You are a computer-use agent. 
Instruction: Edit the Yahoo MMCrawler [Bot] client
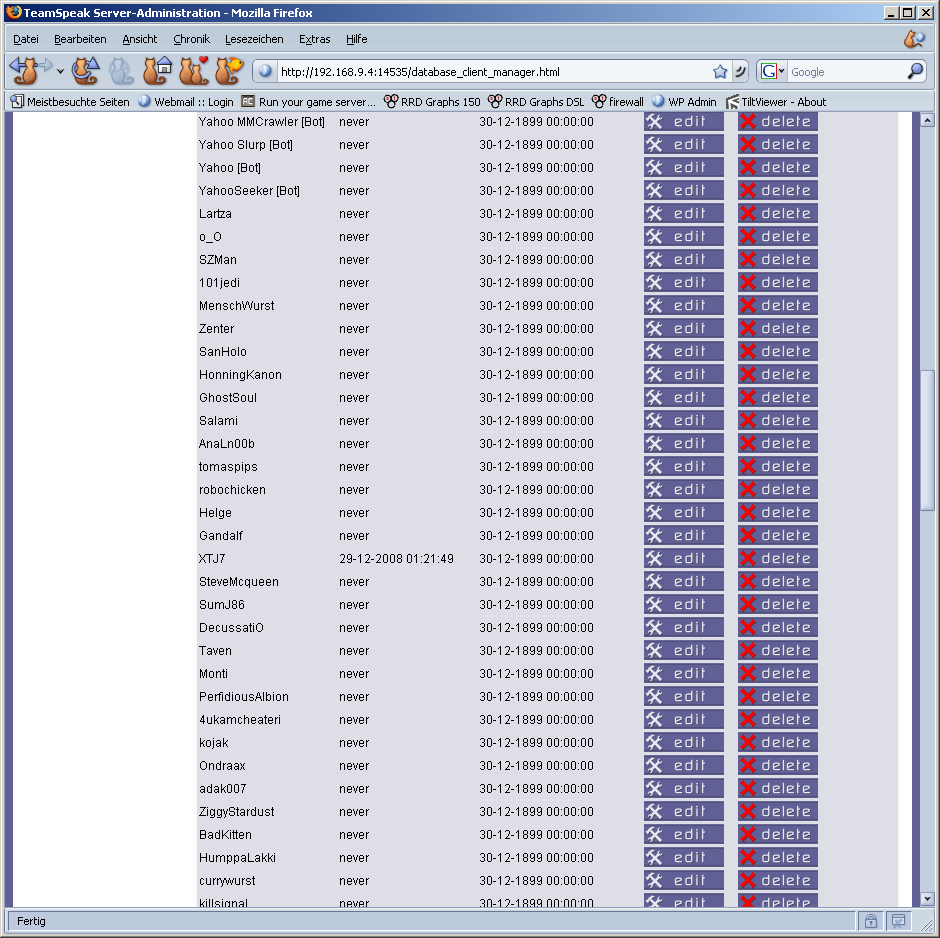pos(683,122)
